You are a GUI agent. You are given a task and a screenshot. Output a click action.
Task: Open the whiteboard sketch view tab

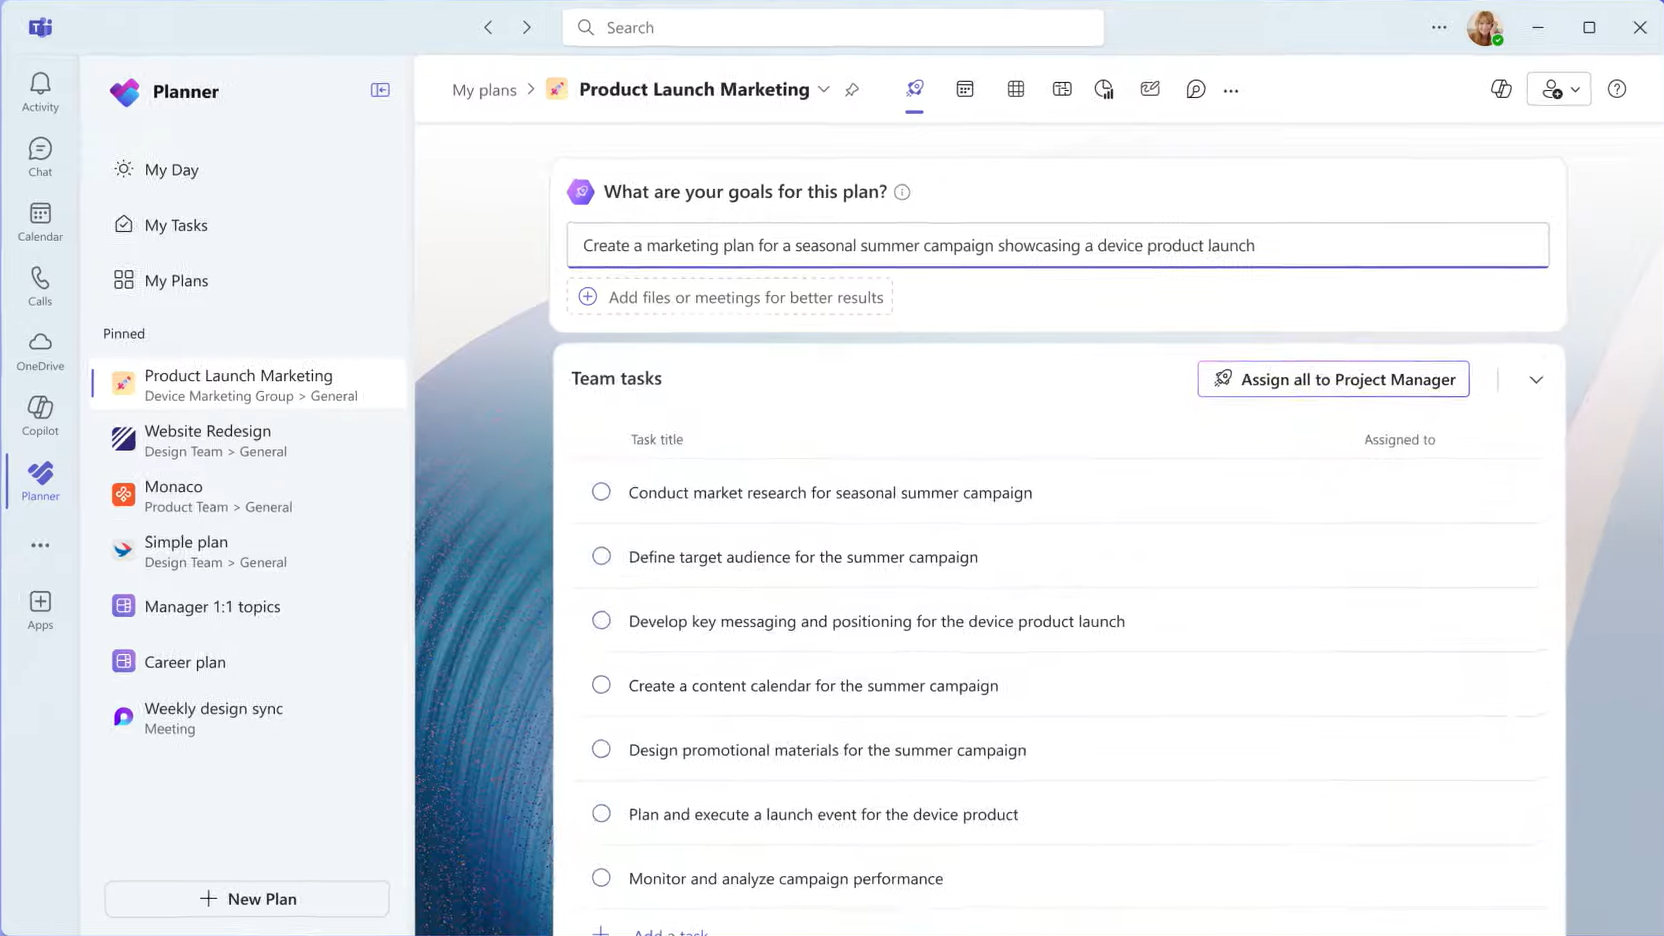pyautogui.click(x=1150, y=89)
